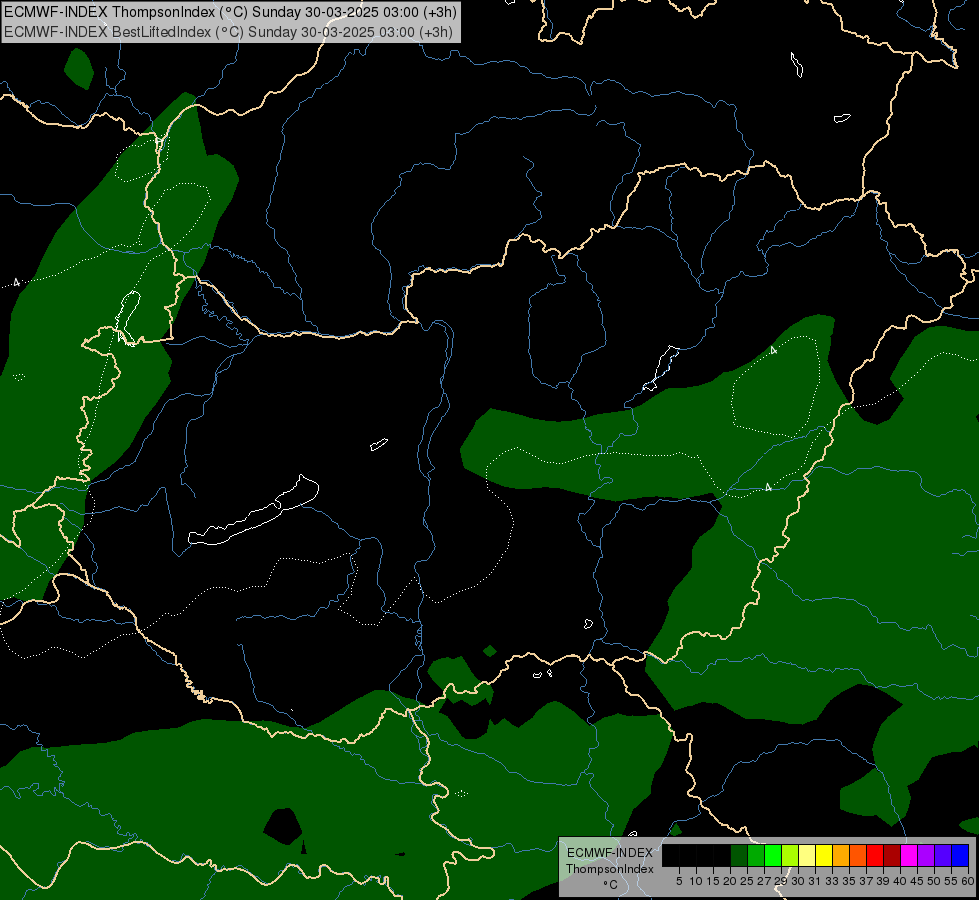
Task: Click the legend value "20"
Action: [x=730, y=881]
